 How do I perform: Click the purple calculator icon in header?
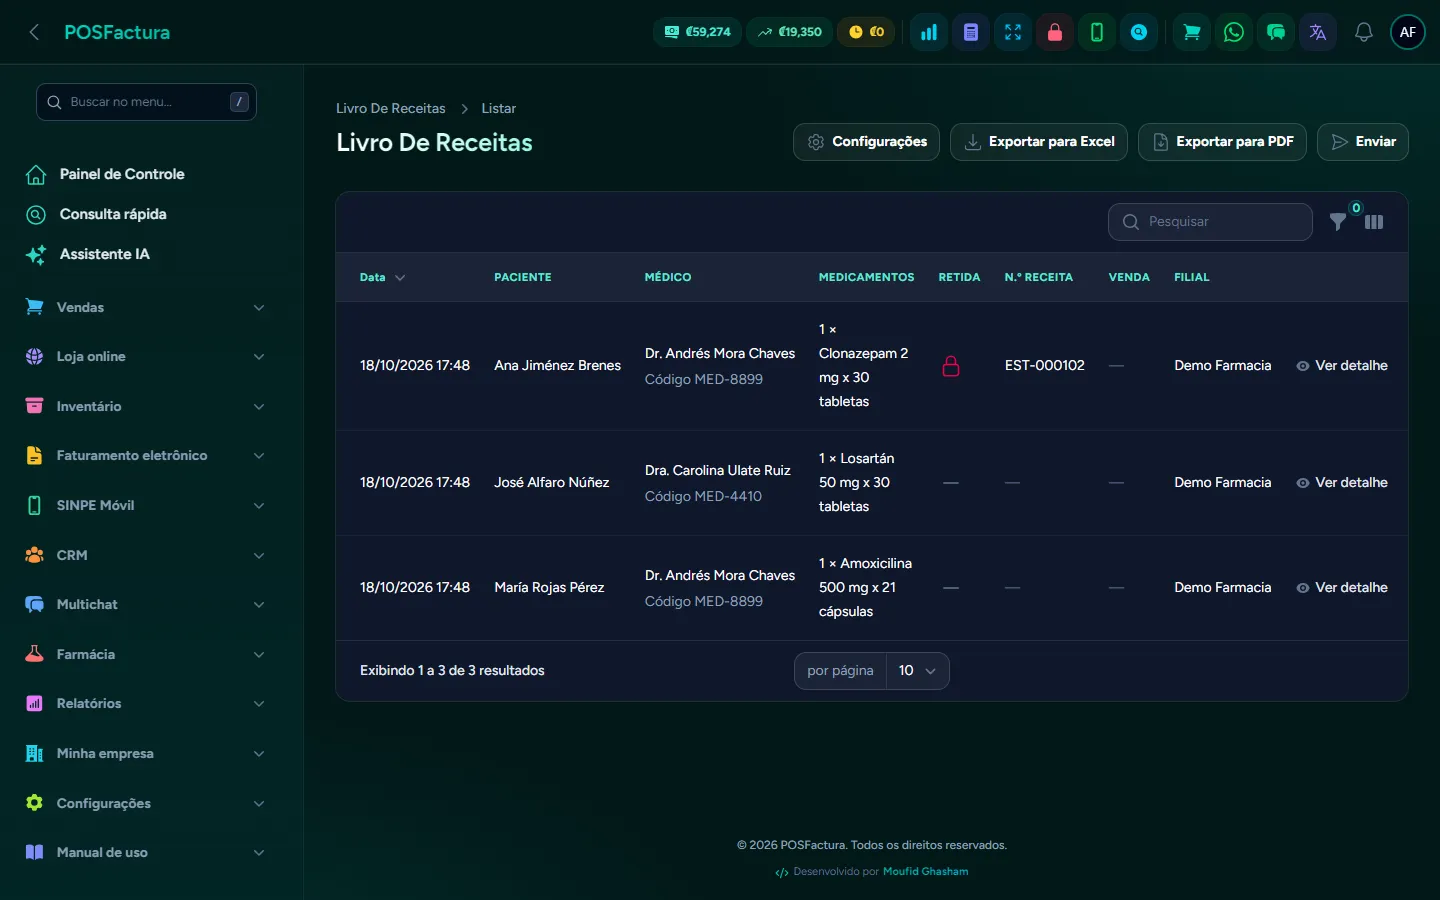[971, 32]
